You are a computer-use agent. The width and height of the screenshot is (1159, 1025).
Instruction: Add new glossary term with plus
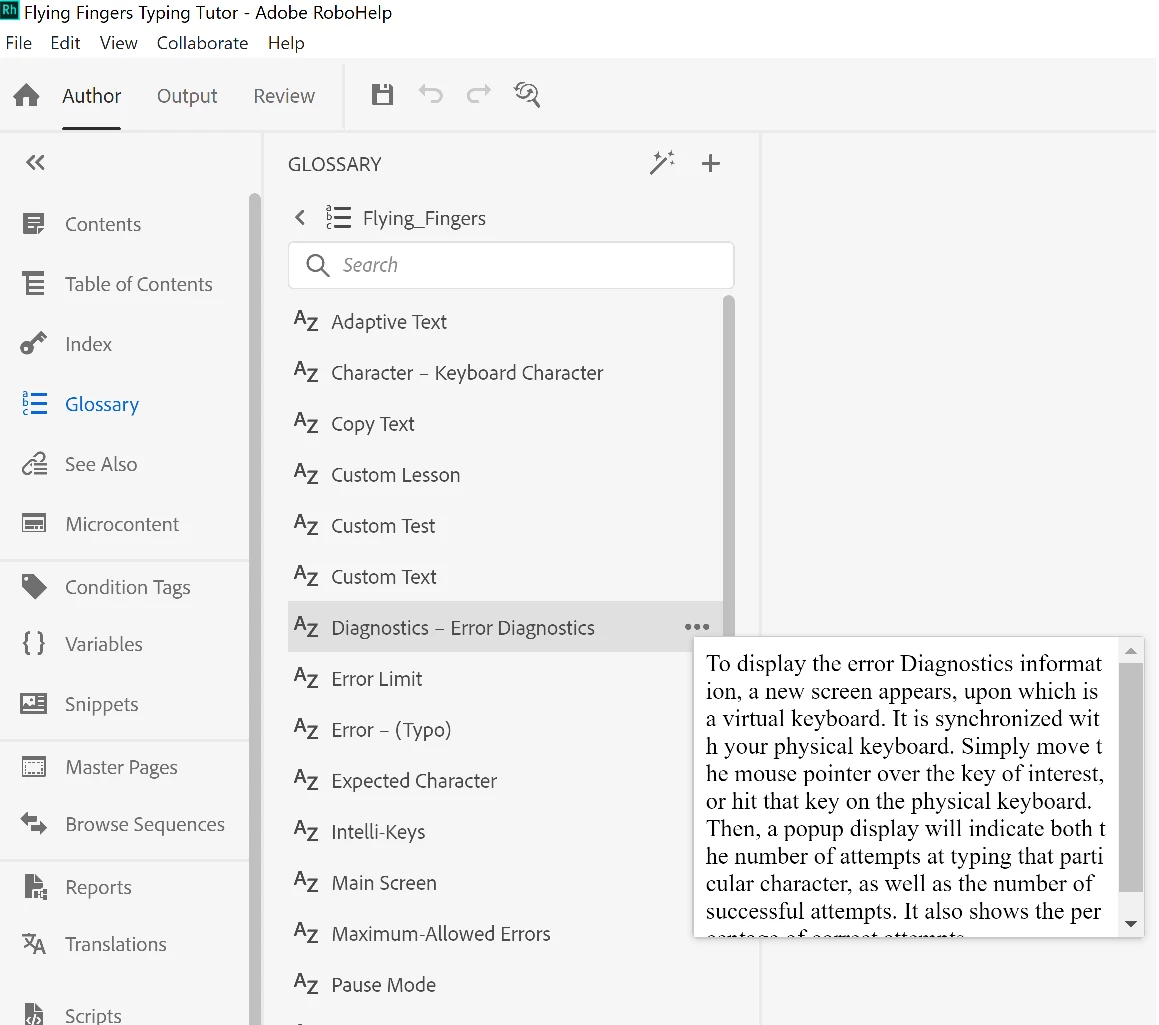[x=710, y=163]
